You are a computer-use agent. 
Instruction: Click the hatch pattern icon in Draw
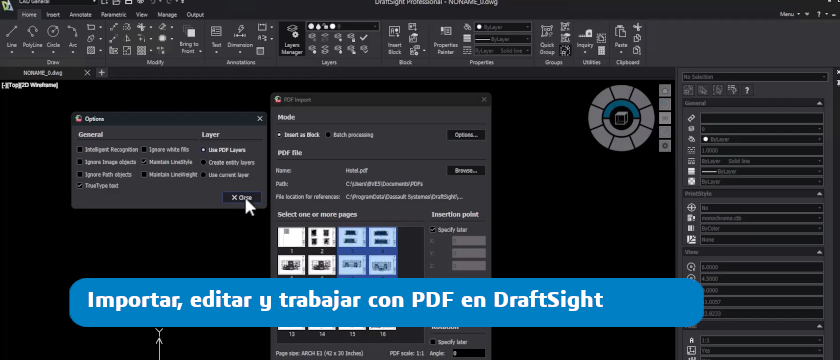coord(91,50)
